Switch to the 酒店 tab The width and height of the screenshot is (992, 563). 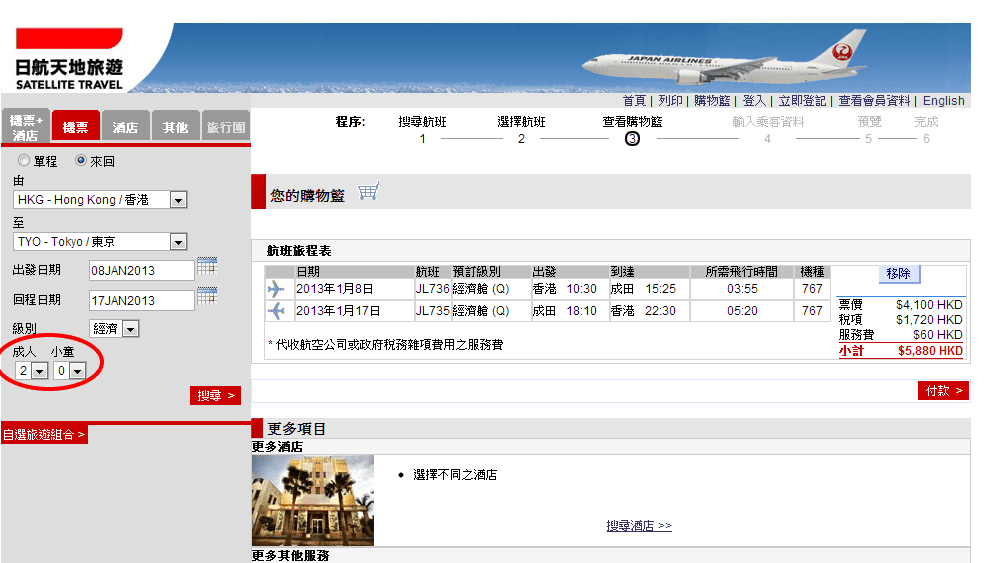[x=125, y=128]
